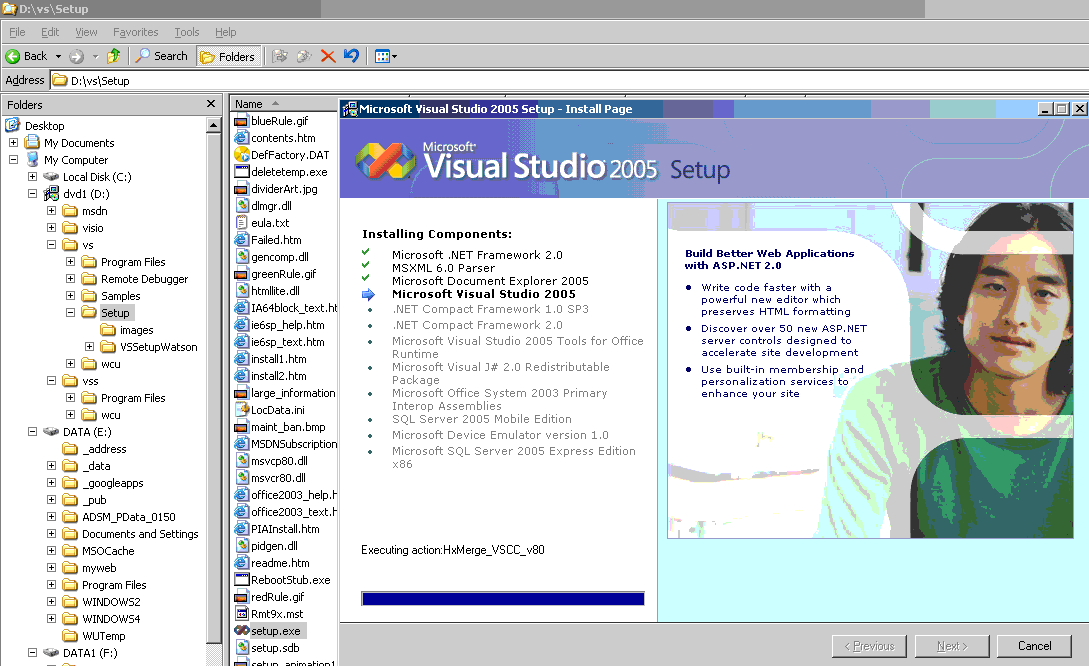
Task: Select the Samples folder in the tree
Action: (x=120, y=296)
